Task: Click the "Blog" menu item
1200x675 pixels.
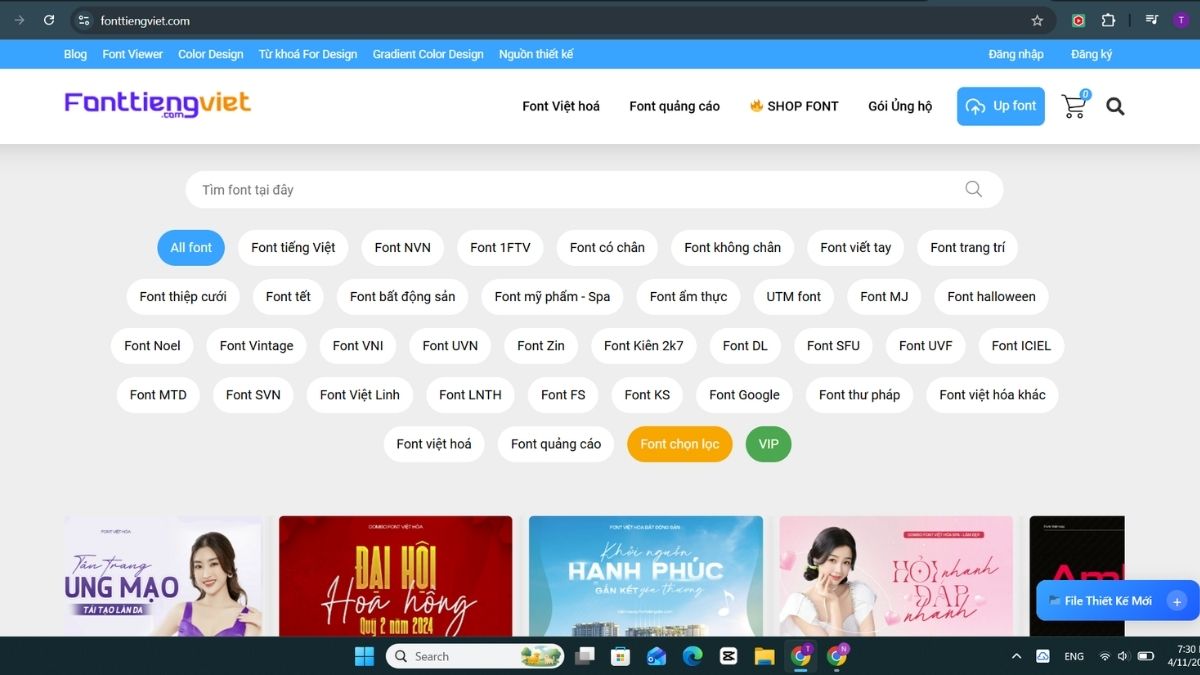Action: tap(74, 54)
